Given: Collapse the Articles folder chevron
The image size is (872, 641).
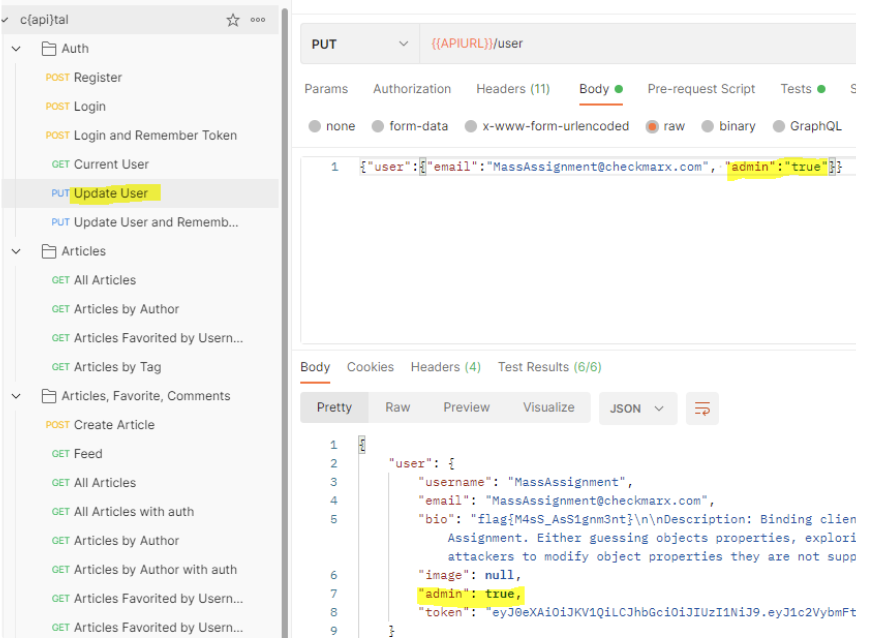Looking at the screenshot, I should [x=16, y=251].
